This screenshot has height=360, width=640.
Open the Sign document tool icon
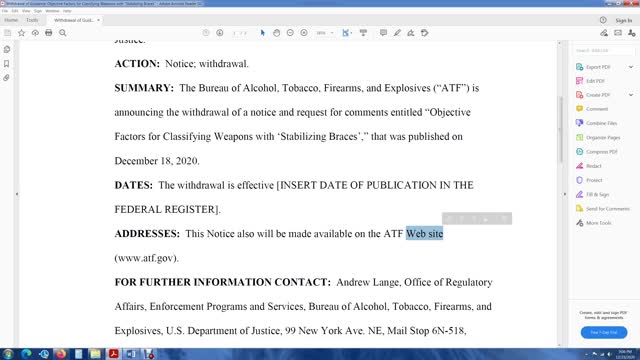point(411,33)
